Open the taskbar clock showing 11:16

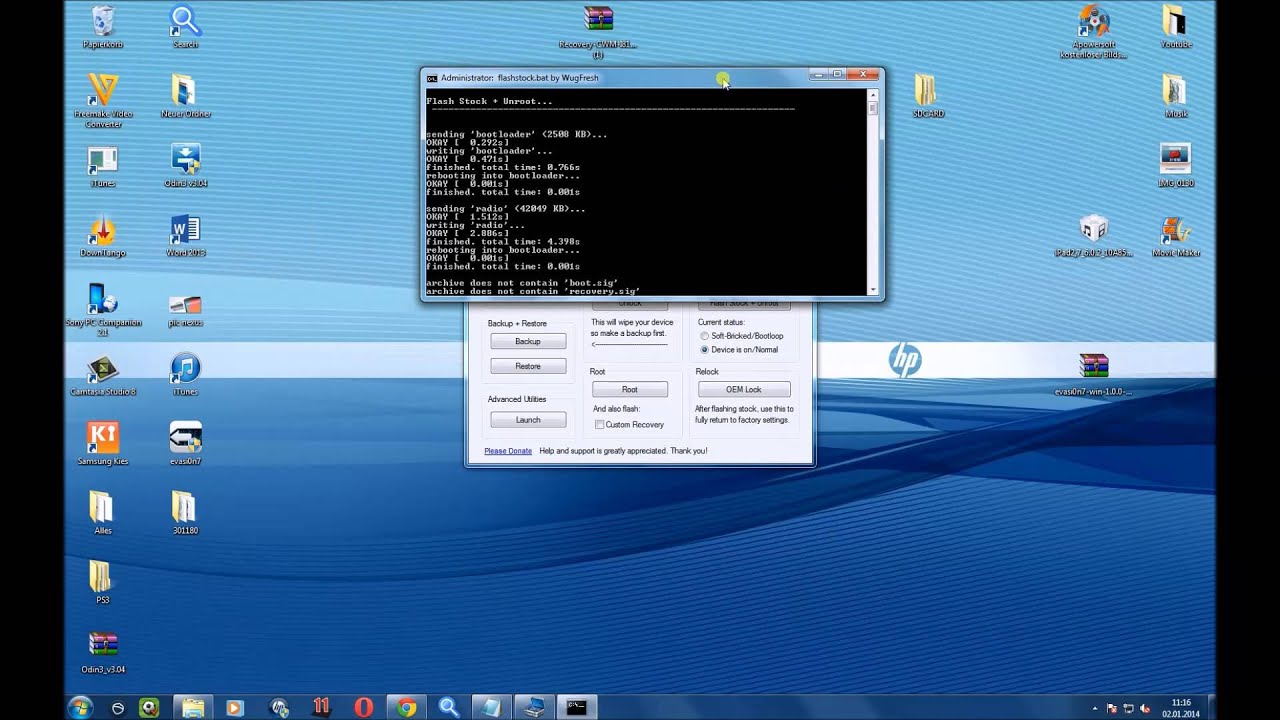[x=1180, y=708]
